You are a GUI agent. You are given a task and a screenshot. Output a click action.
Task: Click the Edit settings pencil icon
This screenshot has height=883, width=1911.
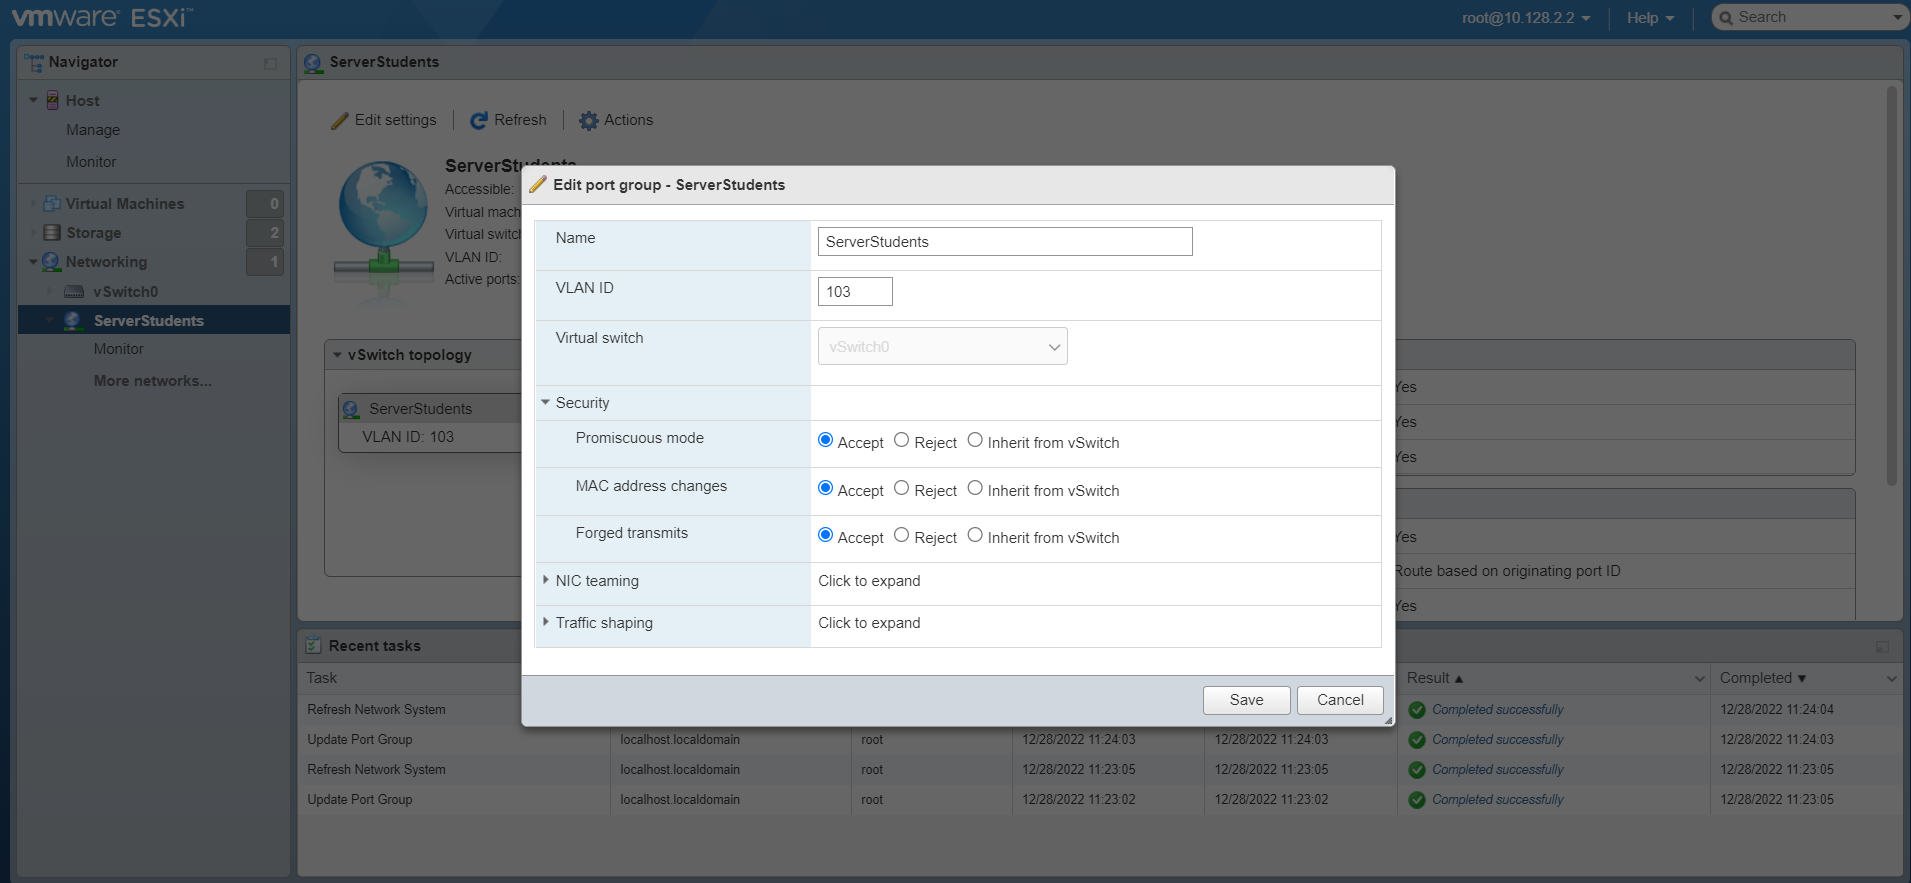[x=340, y=121]
